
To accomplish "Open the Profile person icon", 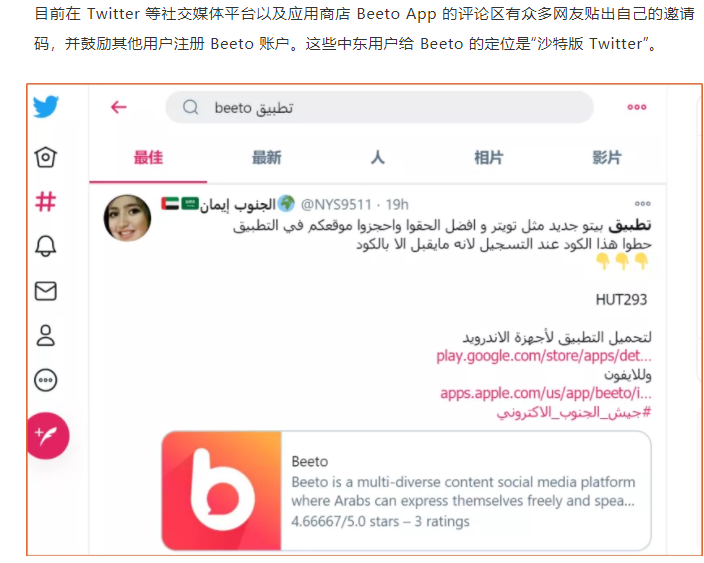I will tap(45, 335).
